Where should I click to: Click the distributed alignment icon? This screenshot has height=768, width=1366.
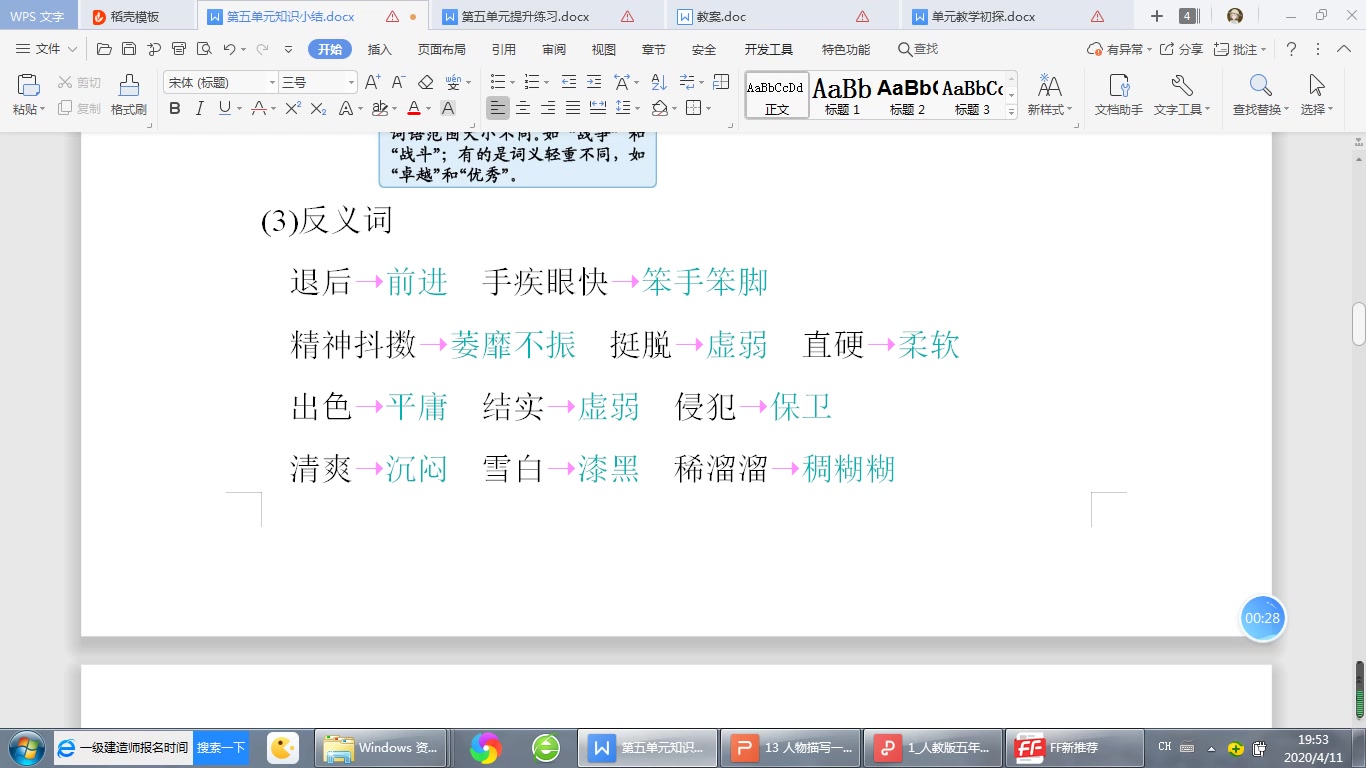coord(598,108)
